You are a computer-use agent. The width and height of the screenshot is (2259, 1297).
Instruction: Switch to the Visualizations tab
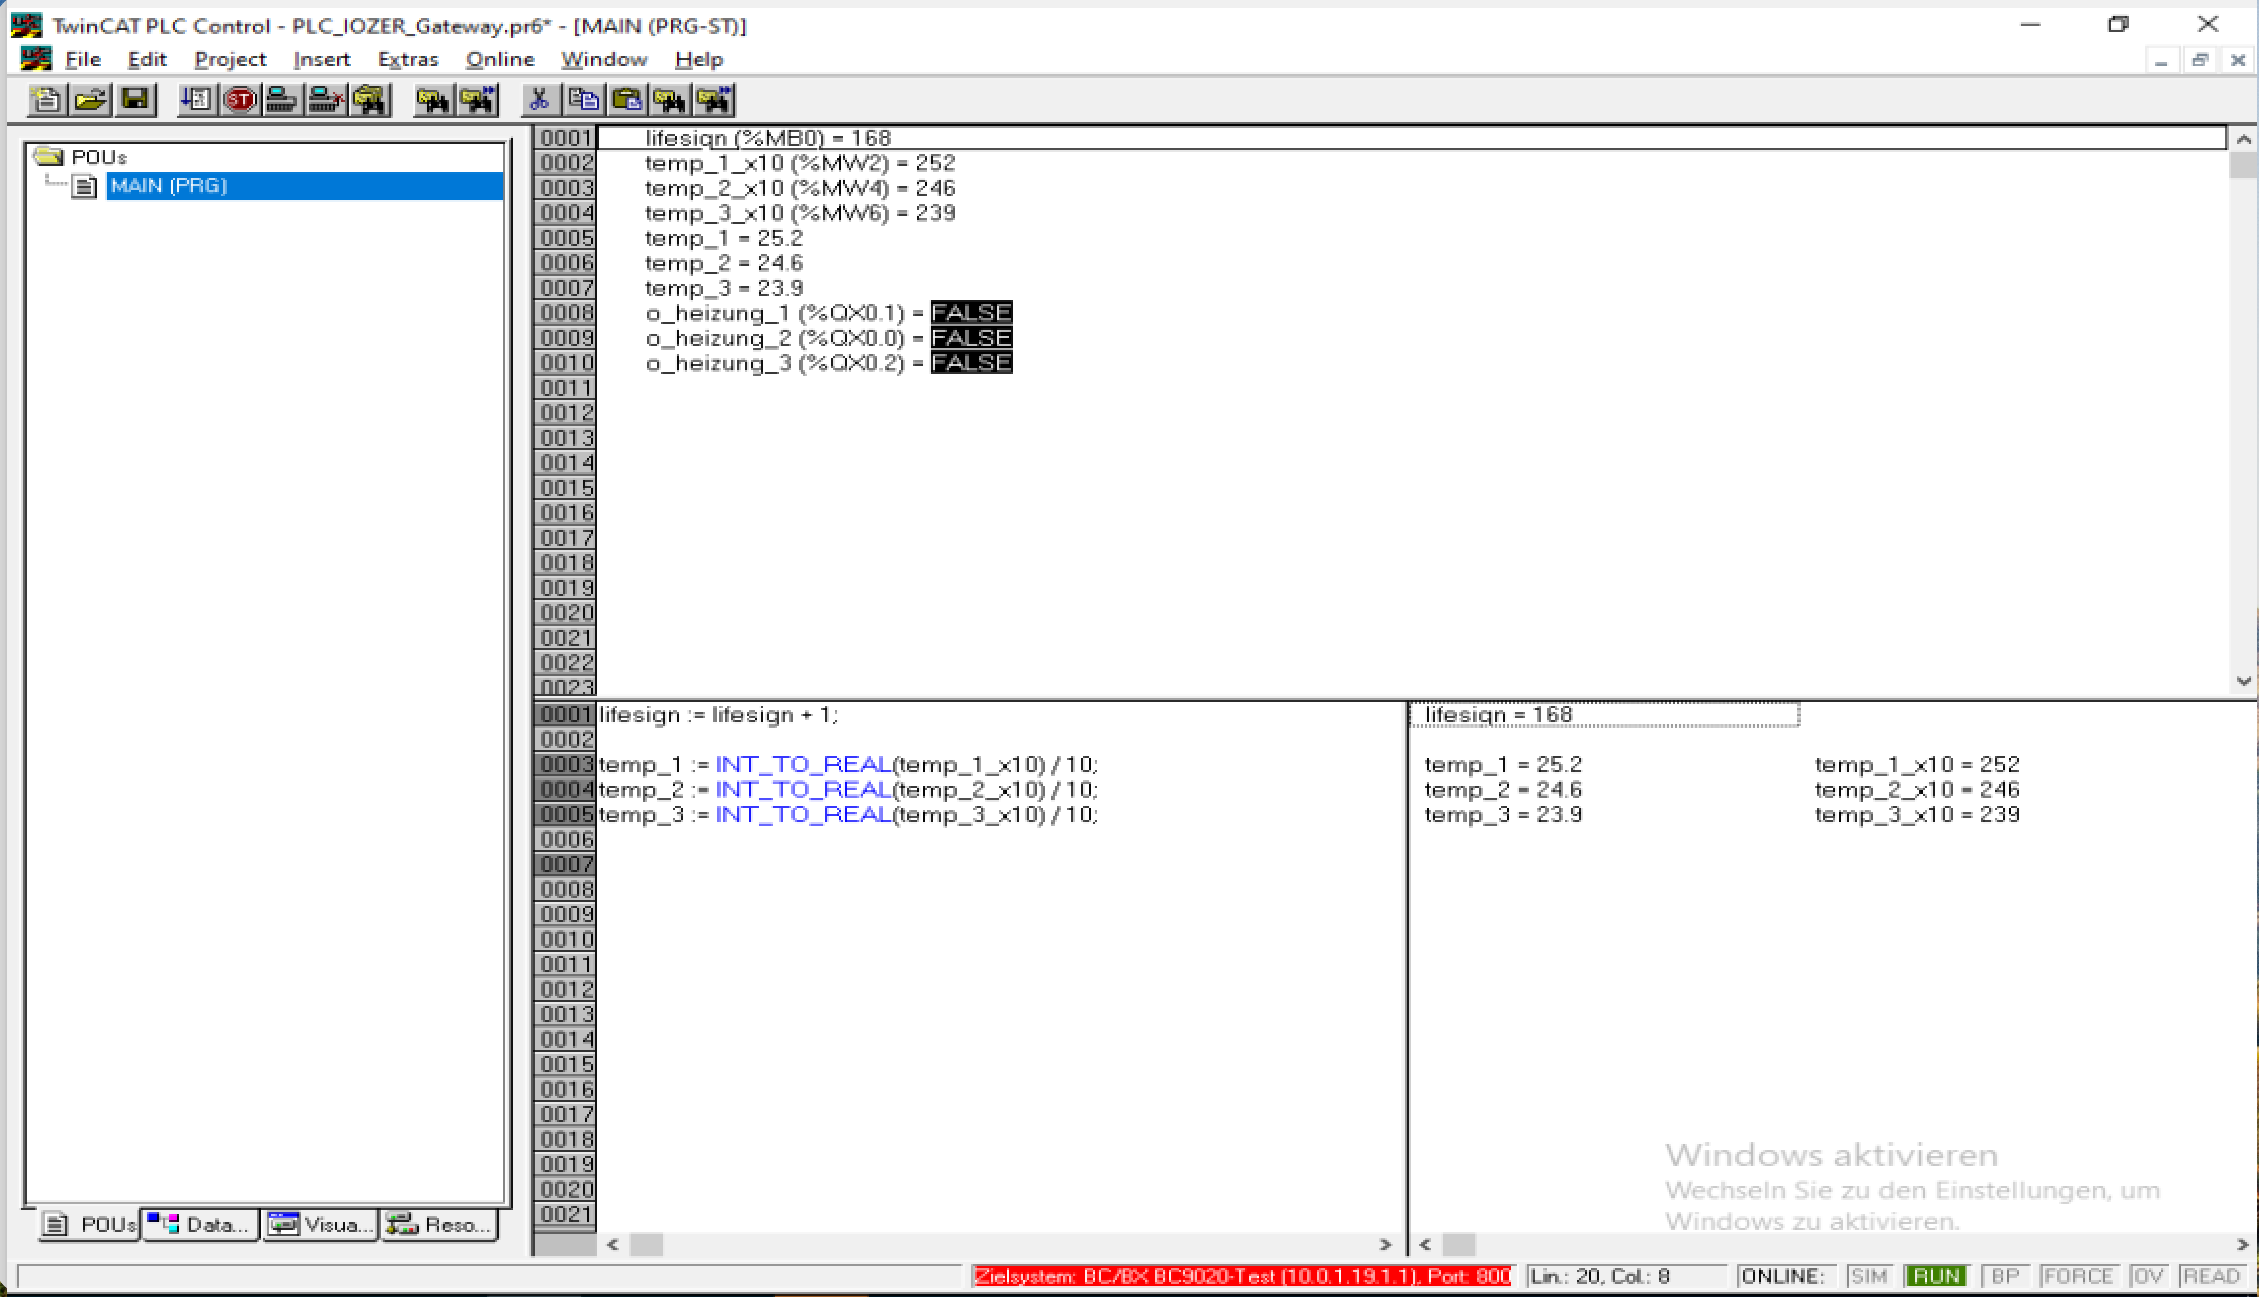tap(321, 1224)
